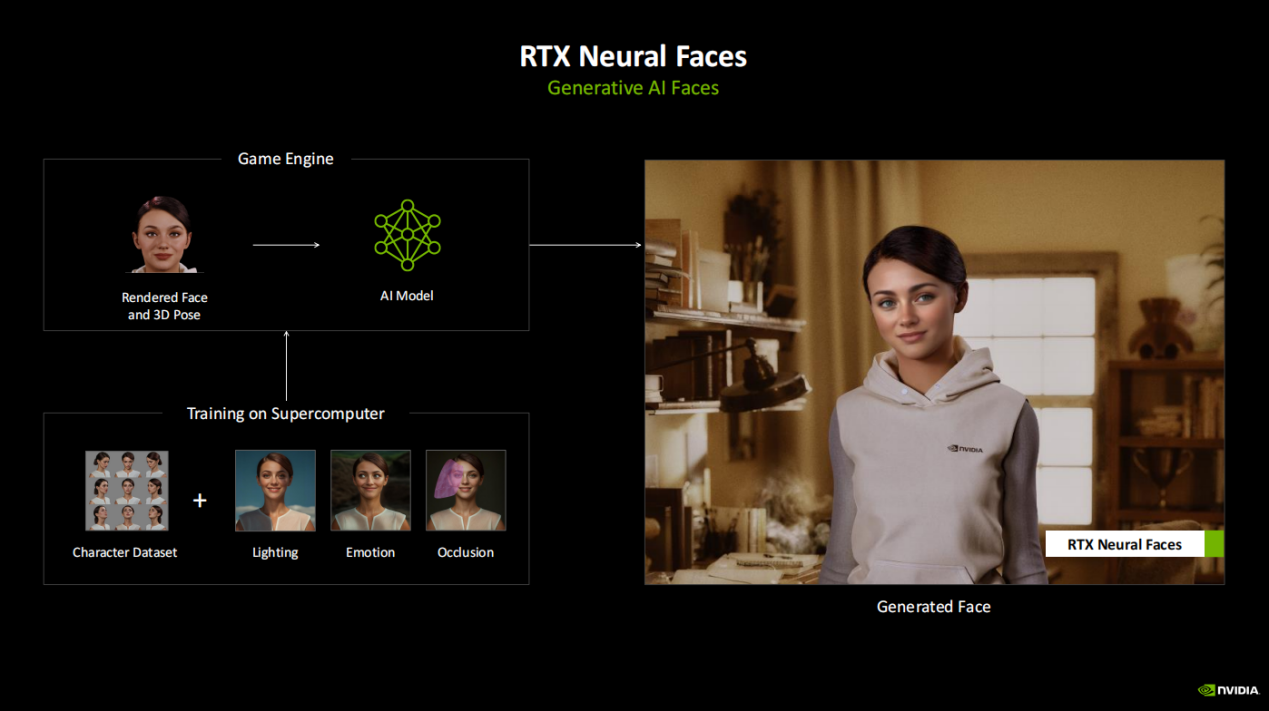The height and width of the screenshot is (711, 1269).
Task: Click the upward arrow from the Training box
Action: tap(286, 370)
